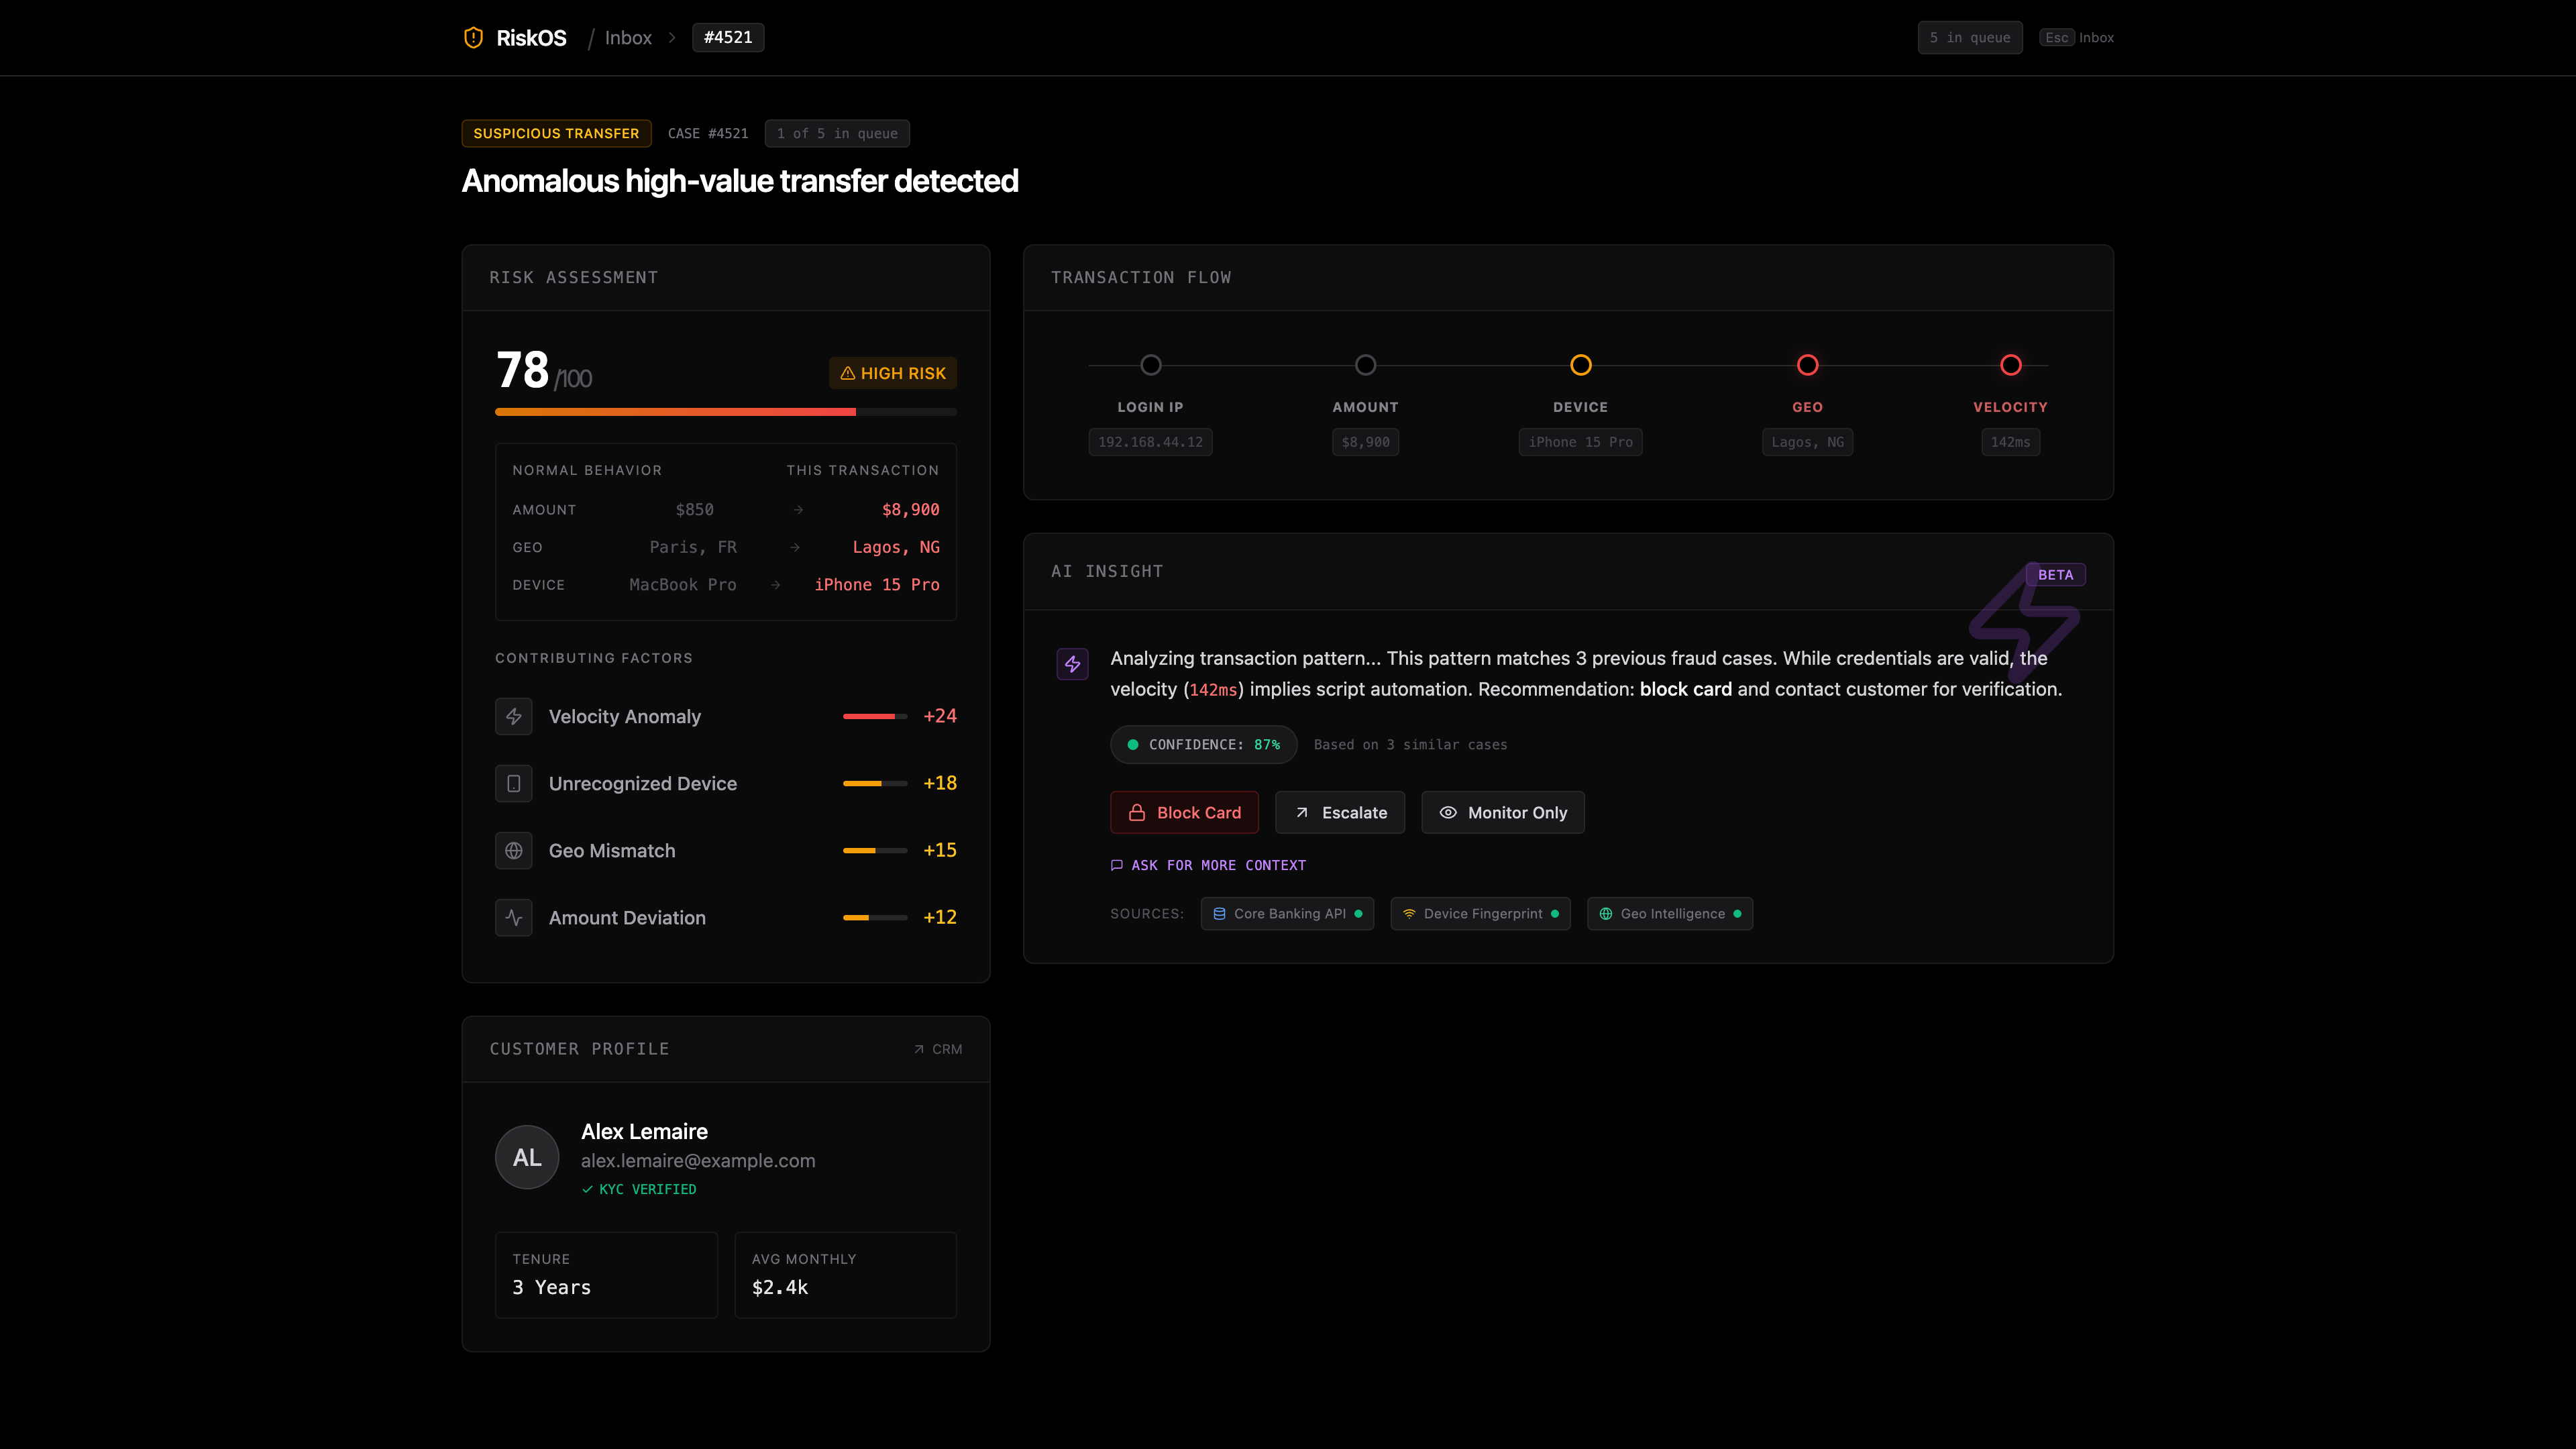Click the AI Insight lightning bolt icon
The image size is (2576, 1449).
tap(1071, 663)
